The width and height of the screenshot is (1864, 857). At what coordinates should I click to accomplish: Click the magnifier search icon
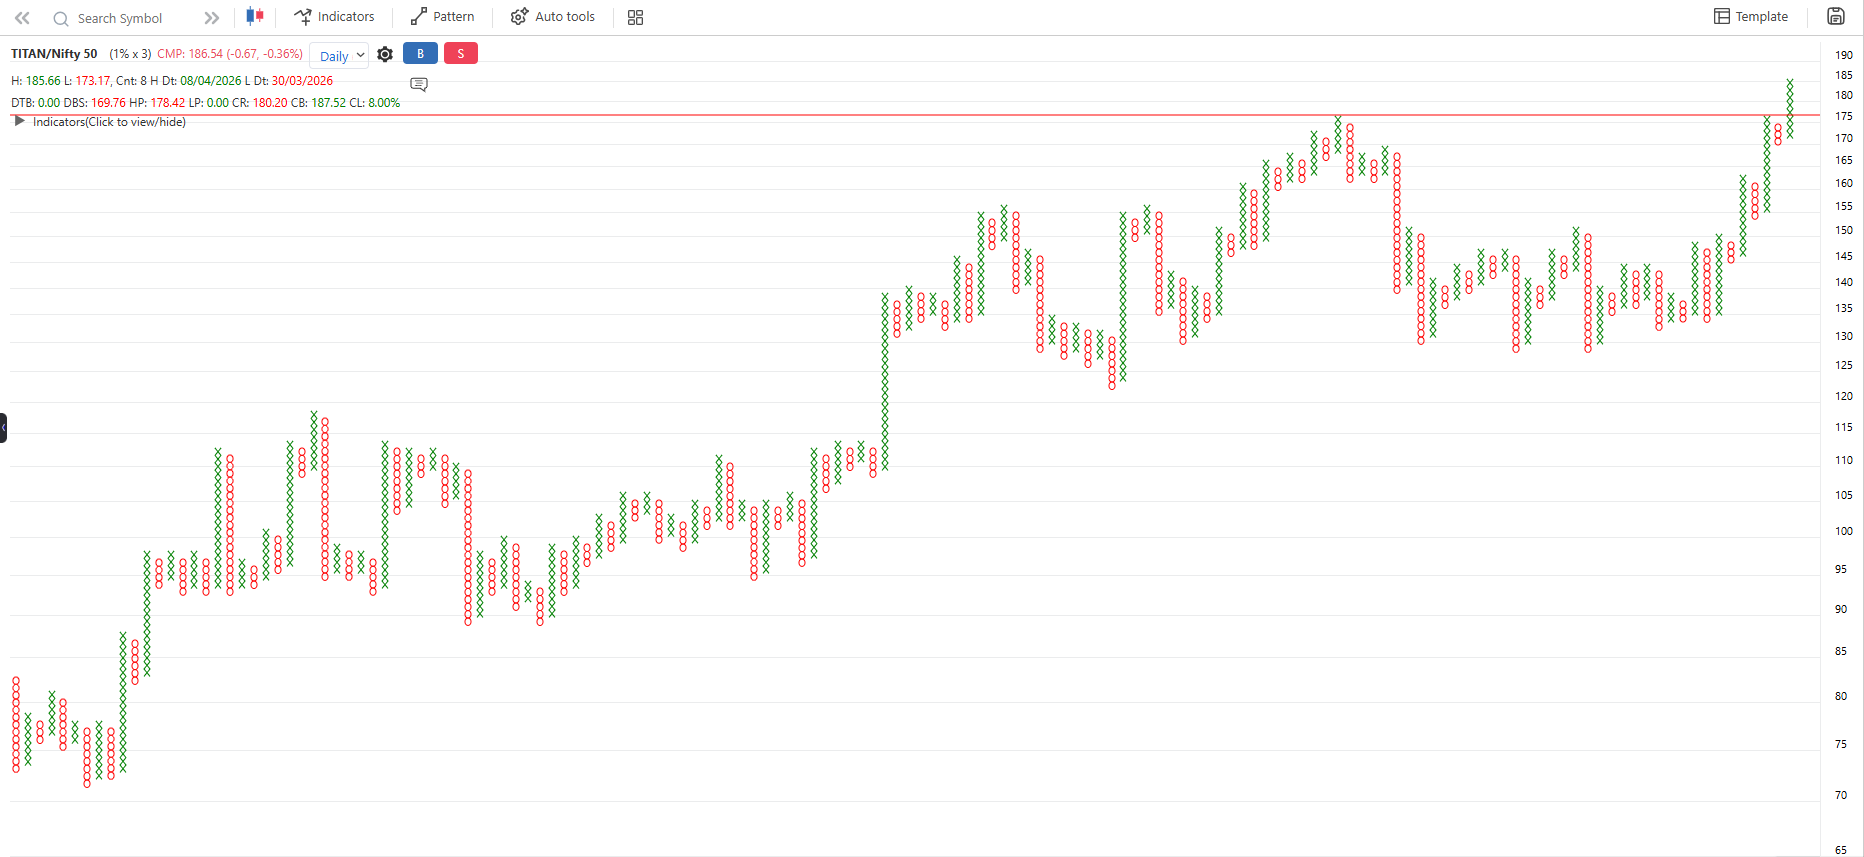click(x=61, y=19)
